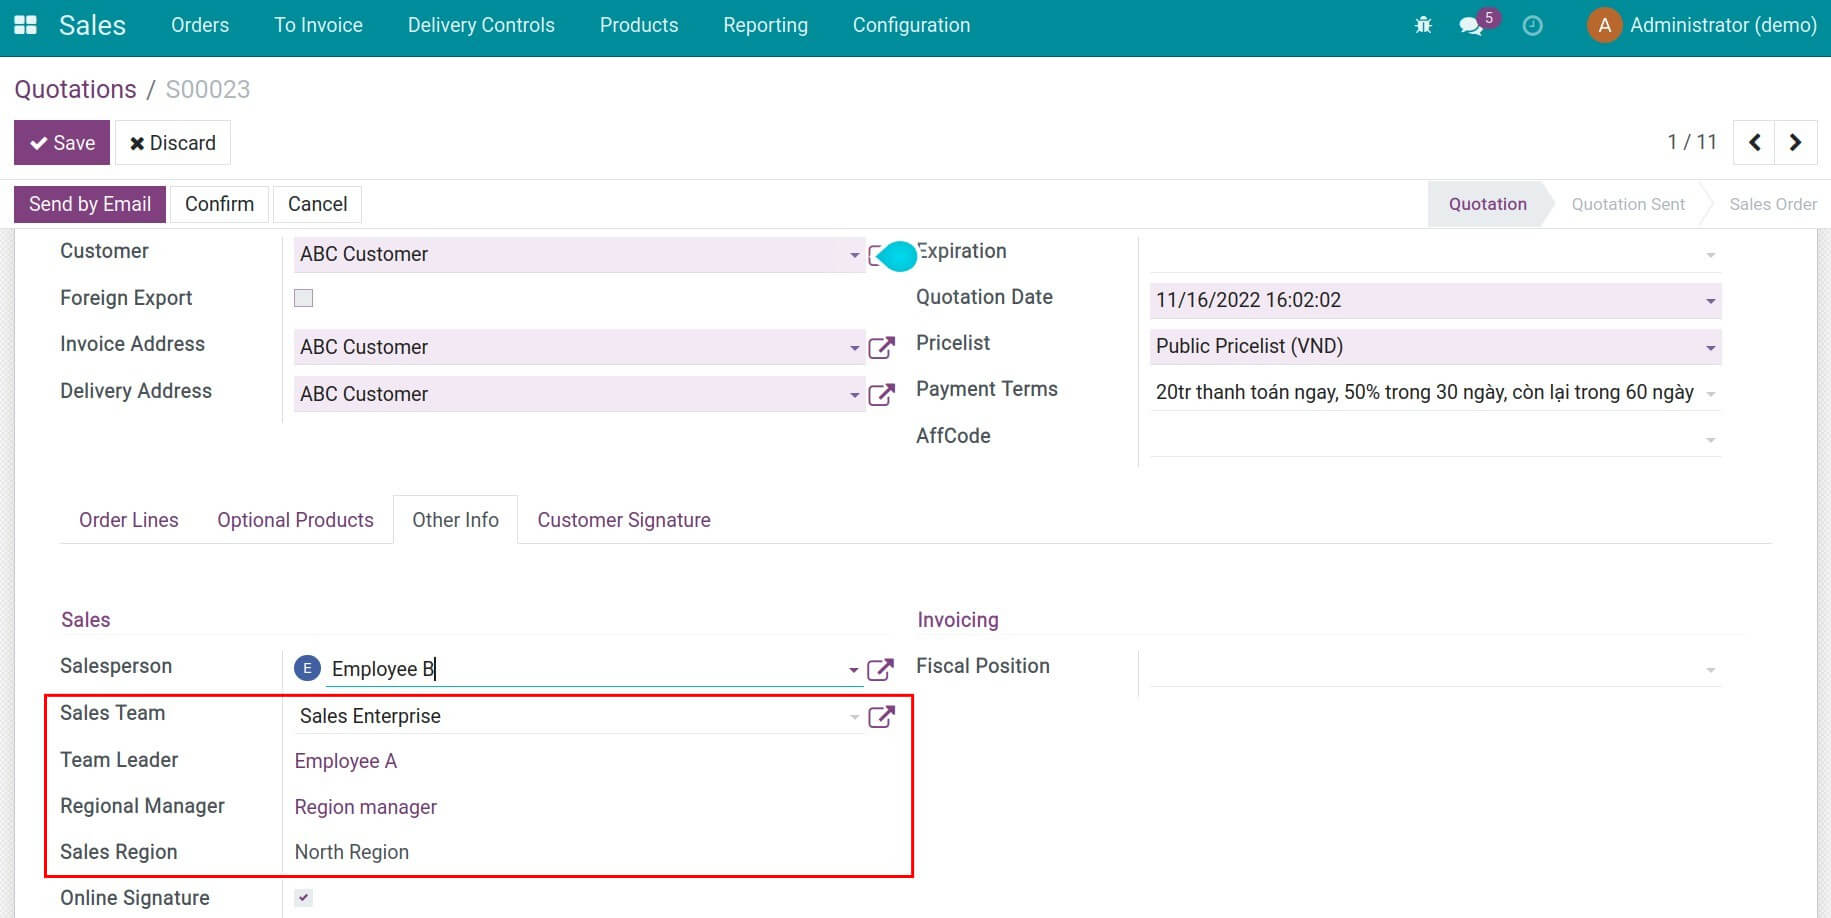Screen dimensions: 1831x918
Task: Click the activities clock icon
Action: [x=1531, y=26]
